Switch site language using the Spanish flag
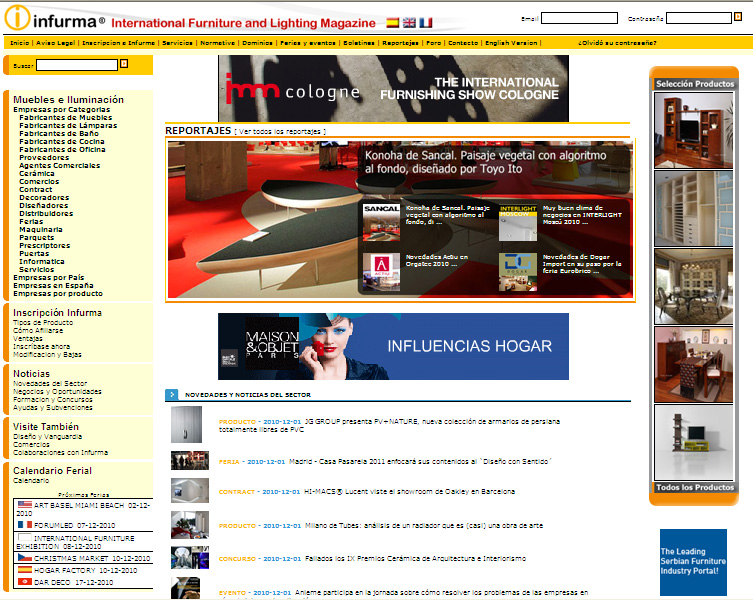Screen dimensions: 753x600 (393, 22)
